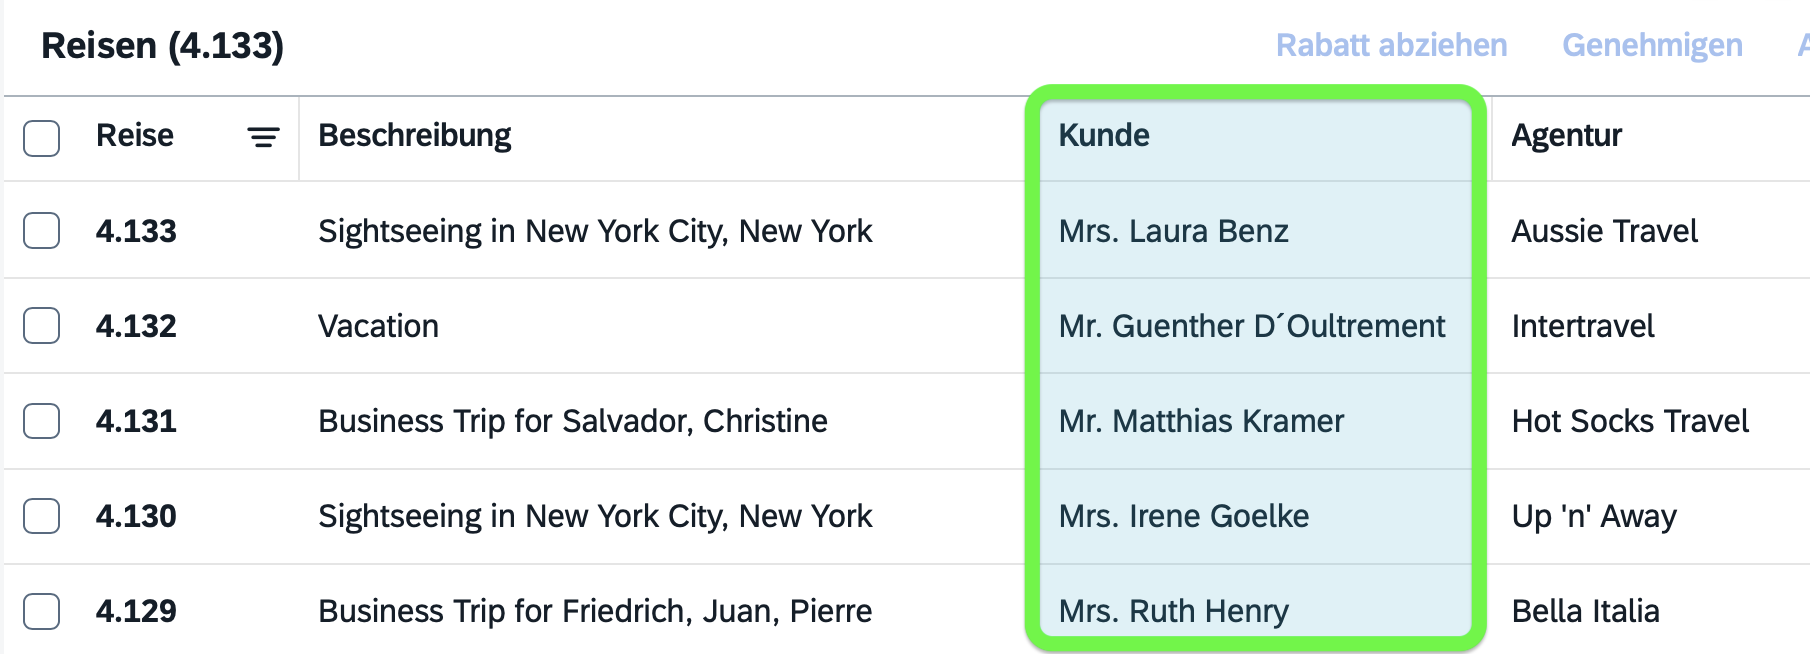Click the Beschreibung column header
1810x654 pixels.
(414, 135)
